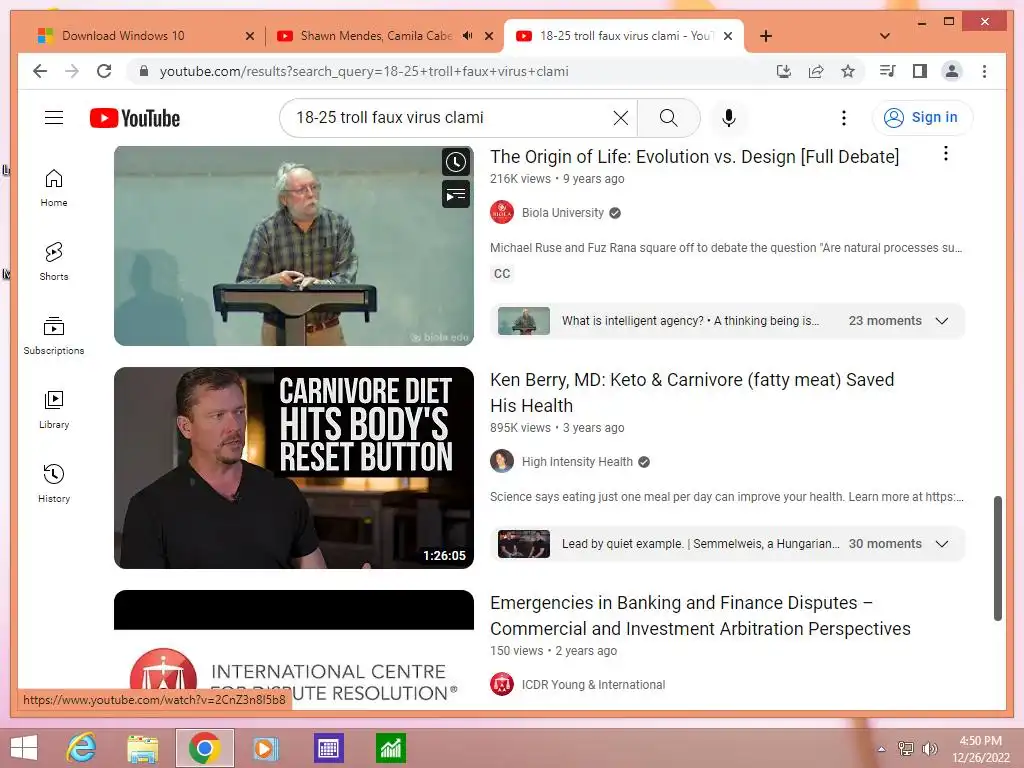Launch Internet Explorer from taskbar

(82, 748)
